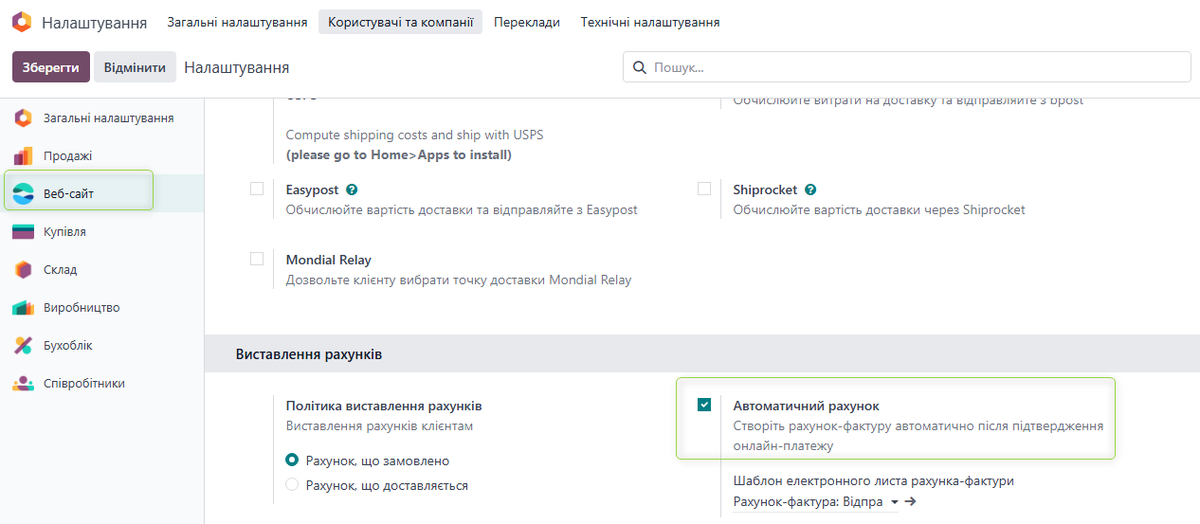Open the Технічні налаштування menu
1200x524 pixels.
tap(650, 22)
